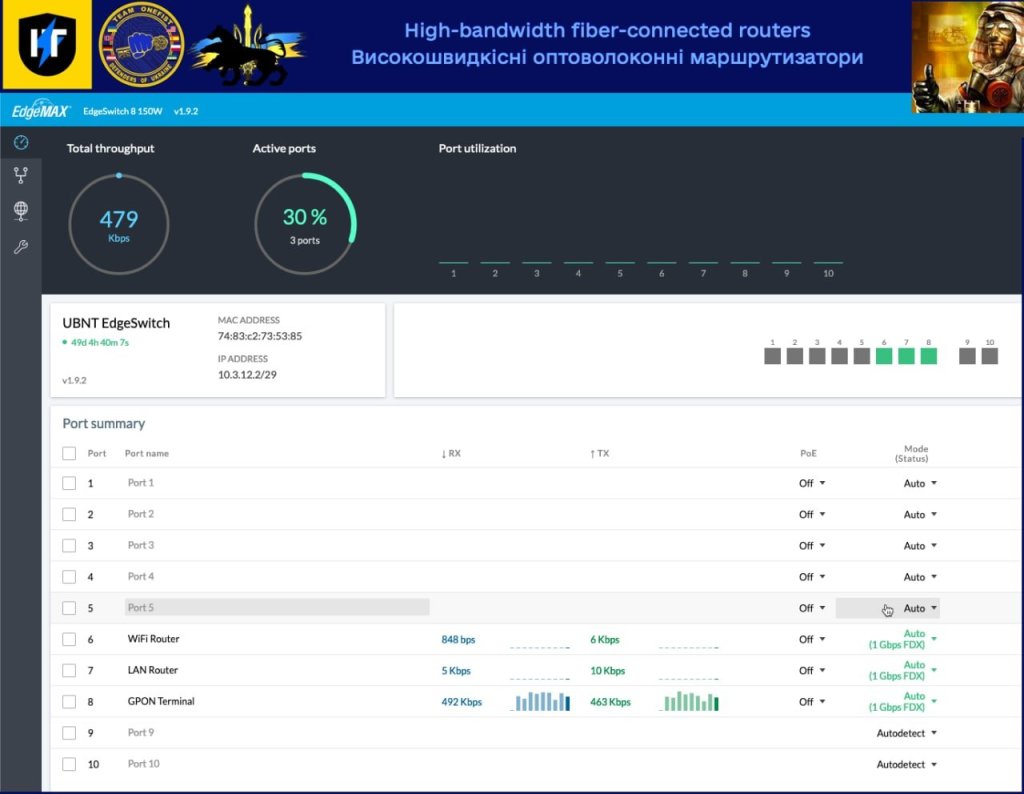This screenshot has height=794, width=1024.
Task: Sort by the TX column header
Action: point(599,454)
